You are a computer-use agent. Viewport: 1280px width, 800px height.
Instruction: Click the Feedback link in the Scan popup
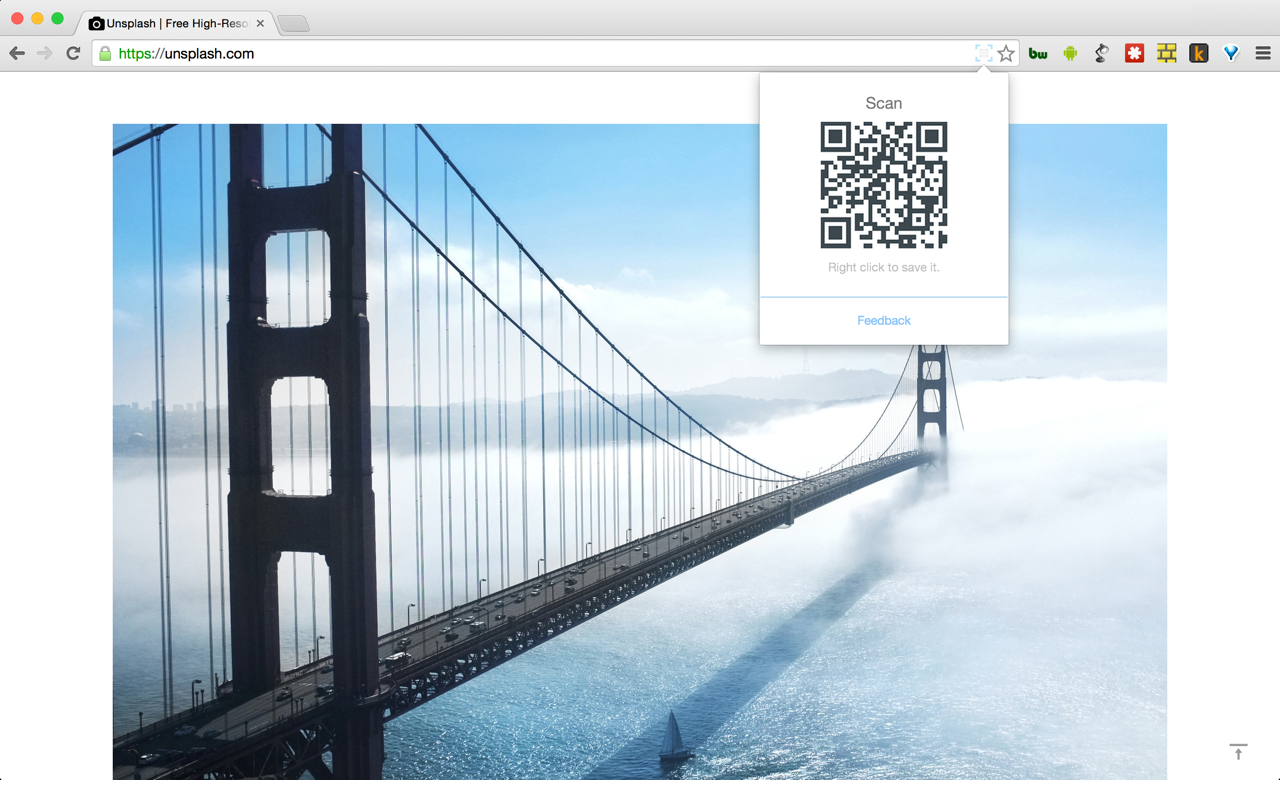click(x=884, y=320)
